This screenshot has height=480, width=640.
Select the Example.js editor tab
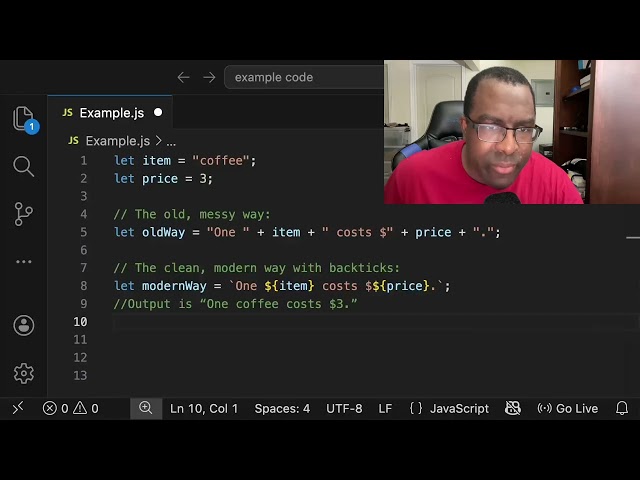110,113
